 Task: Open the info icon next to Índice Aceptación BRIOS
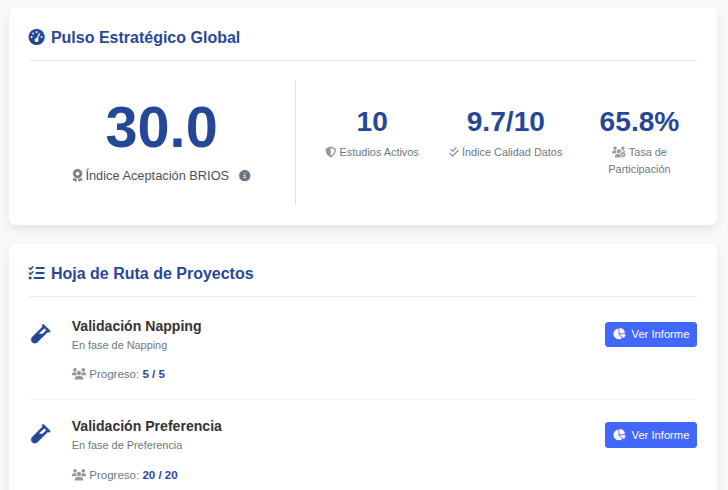[245, 176]
